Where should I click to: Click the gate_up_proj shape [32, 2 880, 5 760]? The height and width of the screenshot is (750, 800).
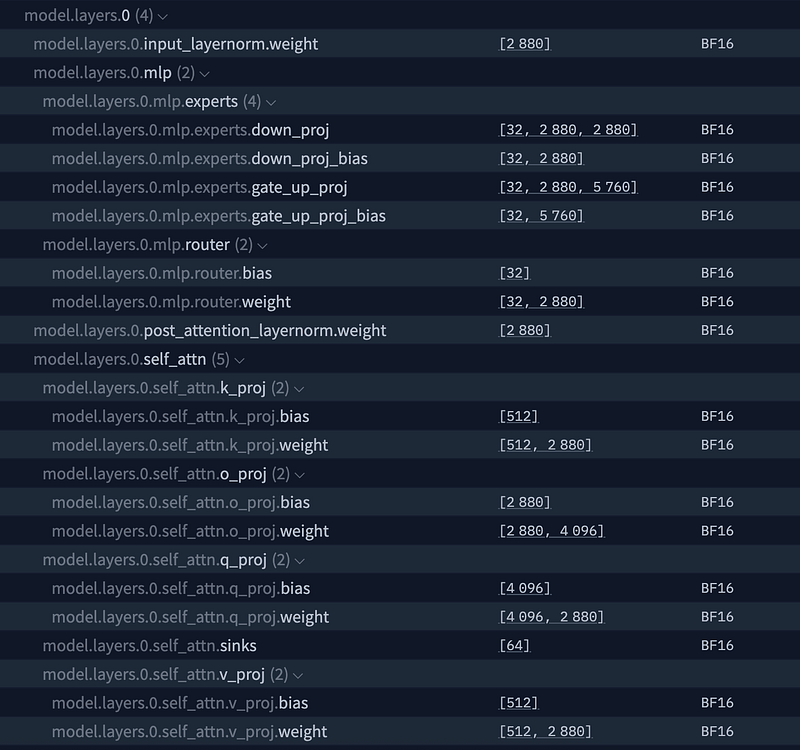pyautogui.click(x=568, y=187)
